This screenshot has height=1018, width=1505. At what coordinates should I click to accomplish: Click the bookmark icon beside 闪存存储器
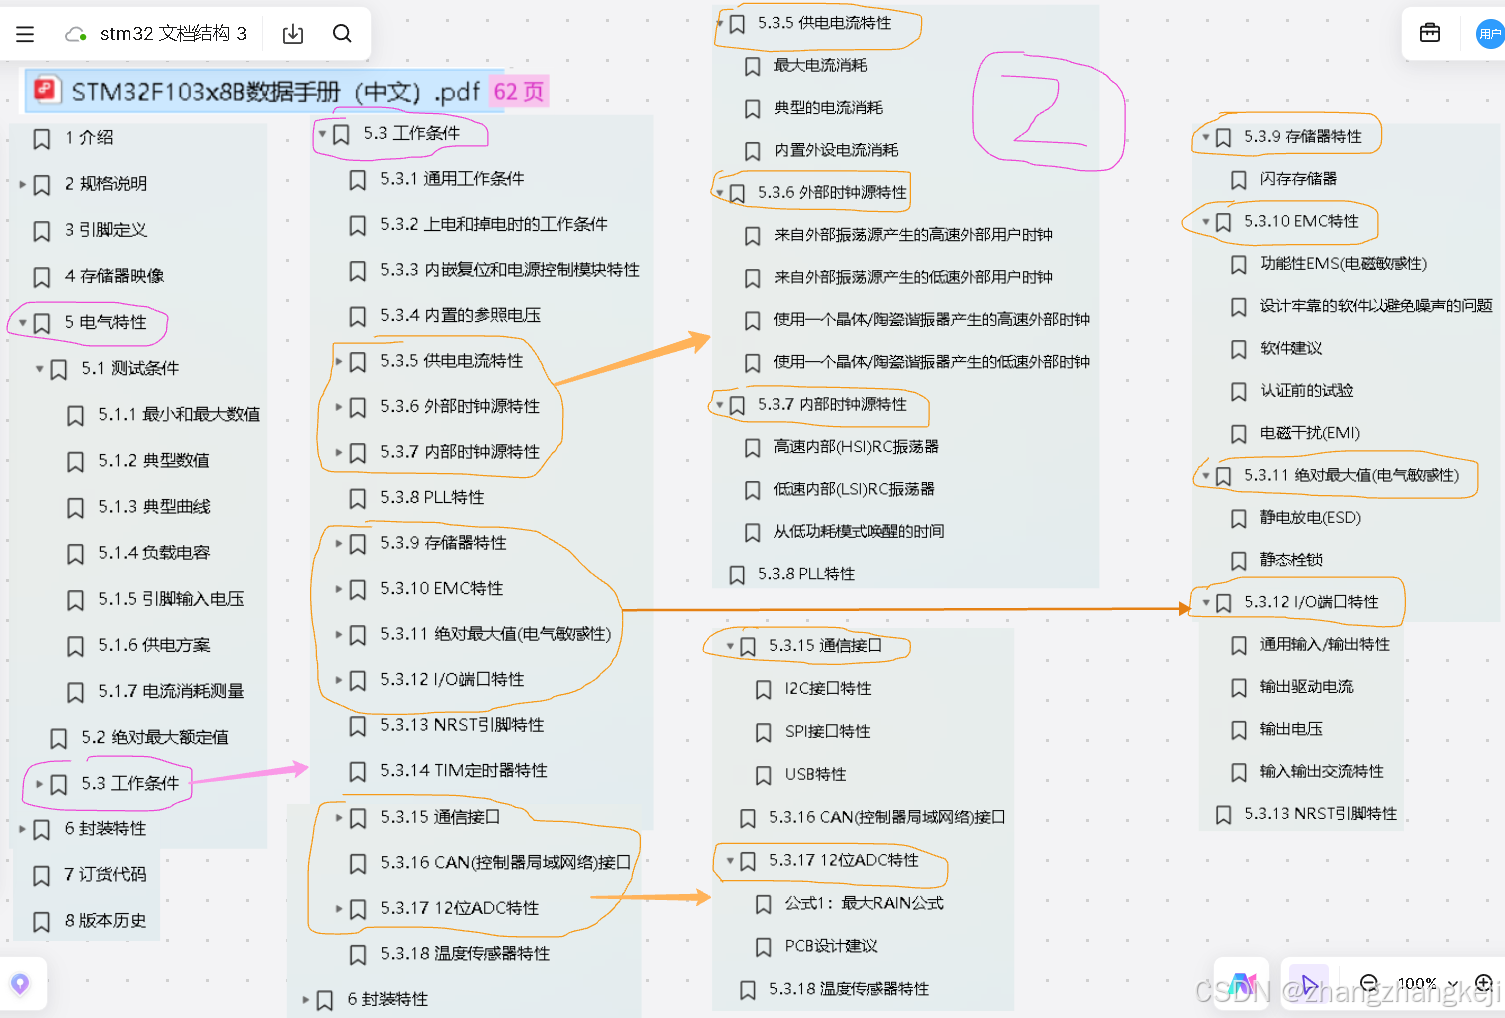(x=1238, y=180)
